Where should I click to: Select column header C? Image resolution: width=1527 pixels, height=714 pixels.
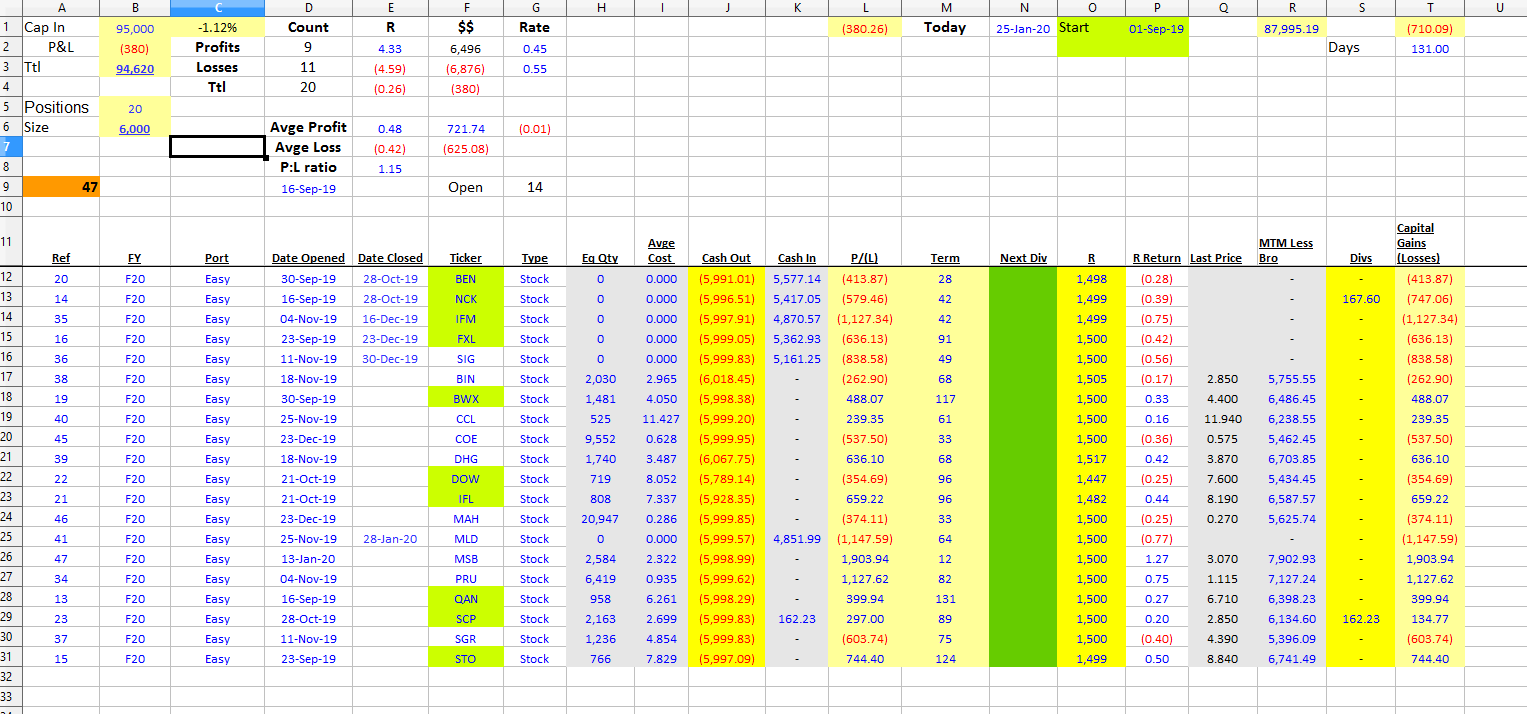pyautogui.click(x=217, y=8)
